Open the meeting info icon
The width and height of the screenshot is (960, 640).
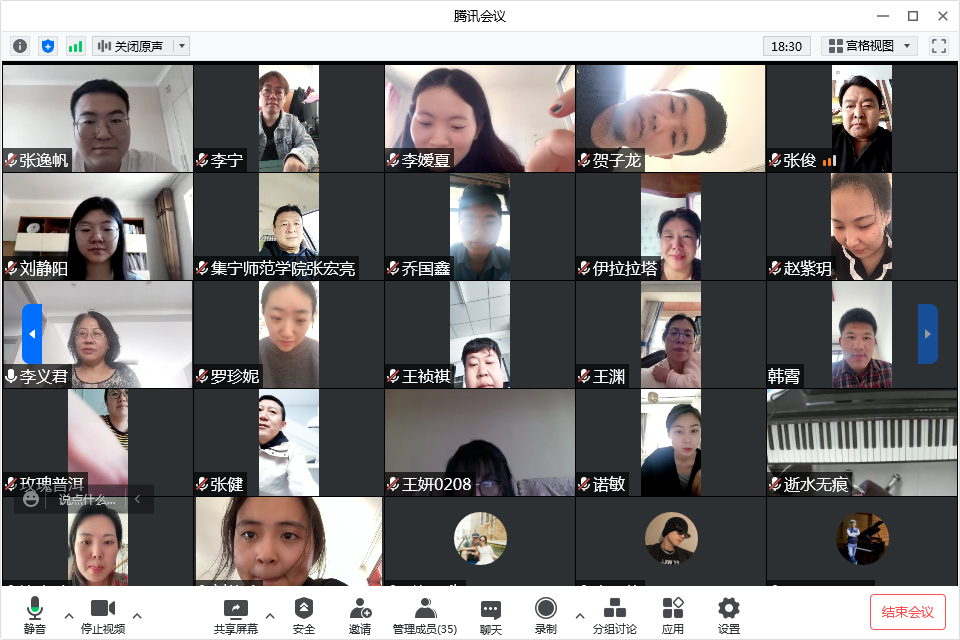coord(20,46)
